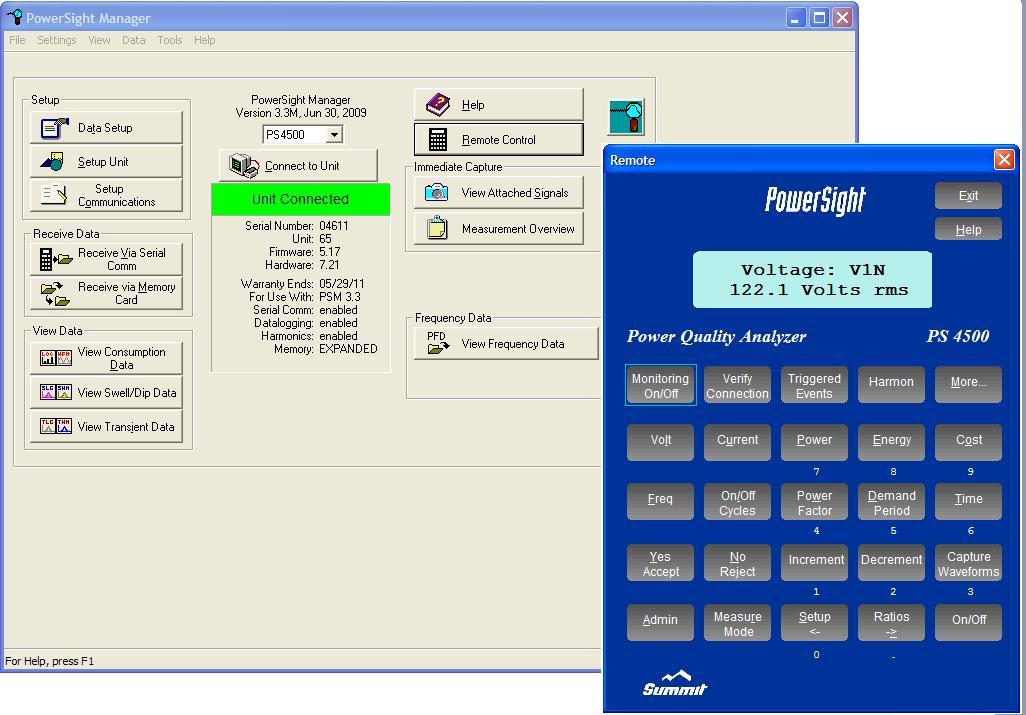Image resolution: width=1026 pixels, height=715 pixels.
Task: Click the Decrement remote key
Action: tap(891, 563)
